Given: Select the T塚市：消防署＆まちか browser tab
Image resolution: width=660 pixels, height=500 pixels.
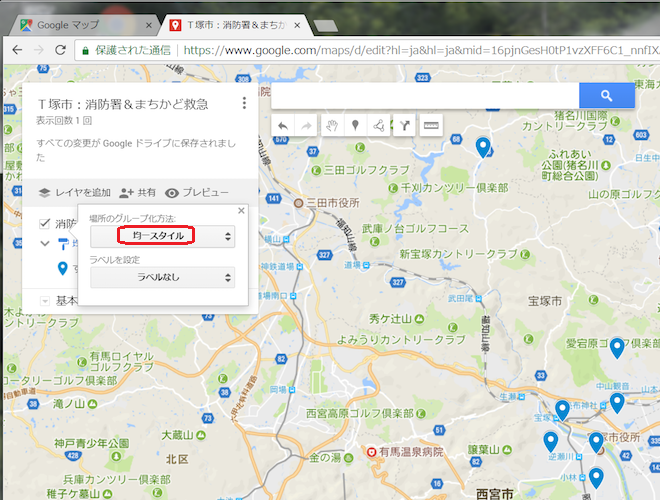Looking at the screenshot, I should click(x=234, y=25).
